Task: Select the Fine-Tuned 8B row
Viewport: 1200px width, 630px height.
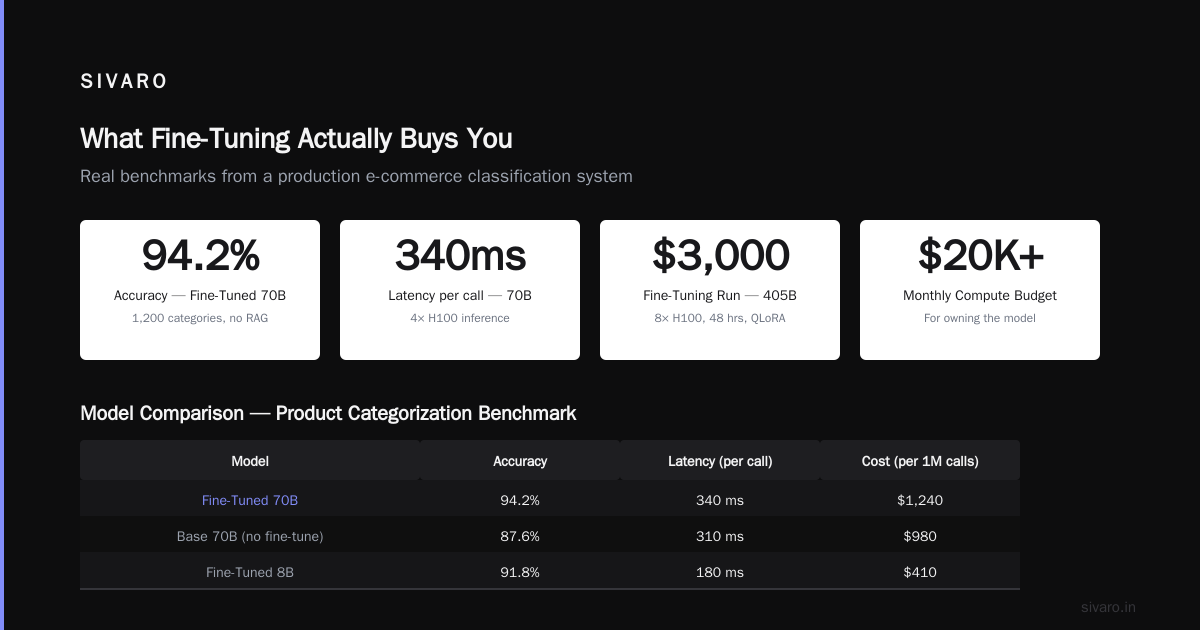Action: tap(550, 572)
